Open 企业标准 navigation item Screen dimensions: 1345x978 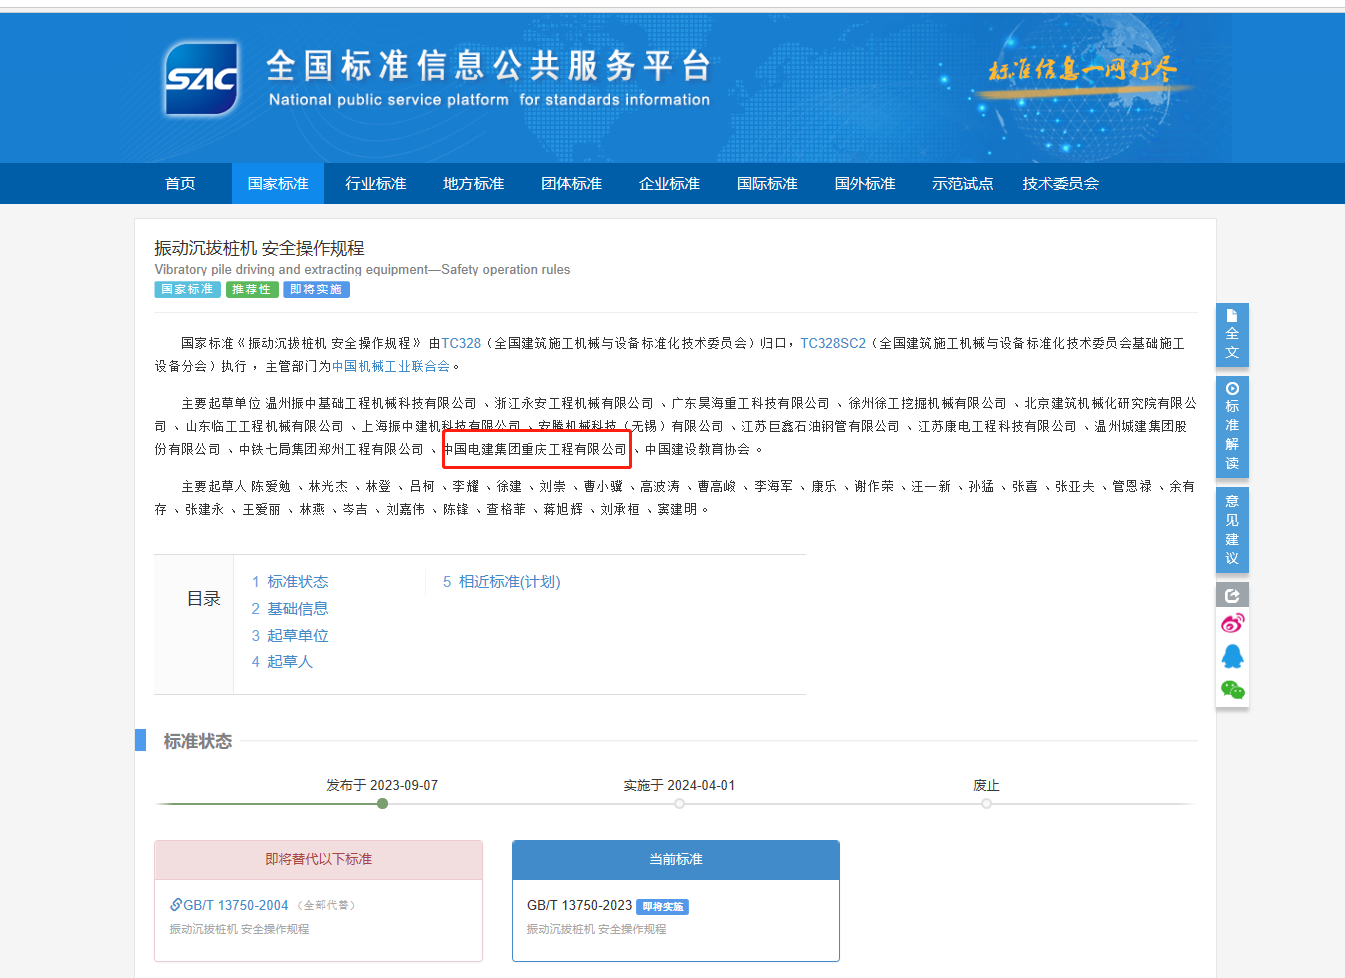point(670,184)
